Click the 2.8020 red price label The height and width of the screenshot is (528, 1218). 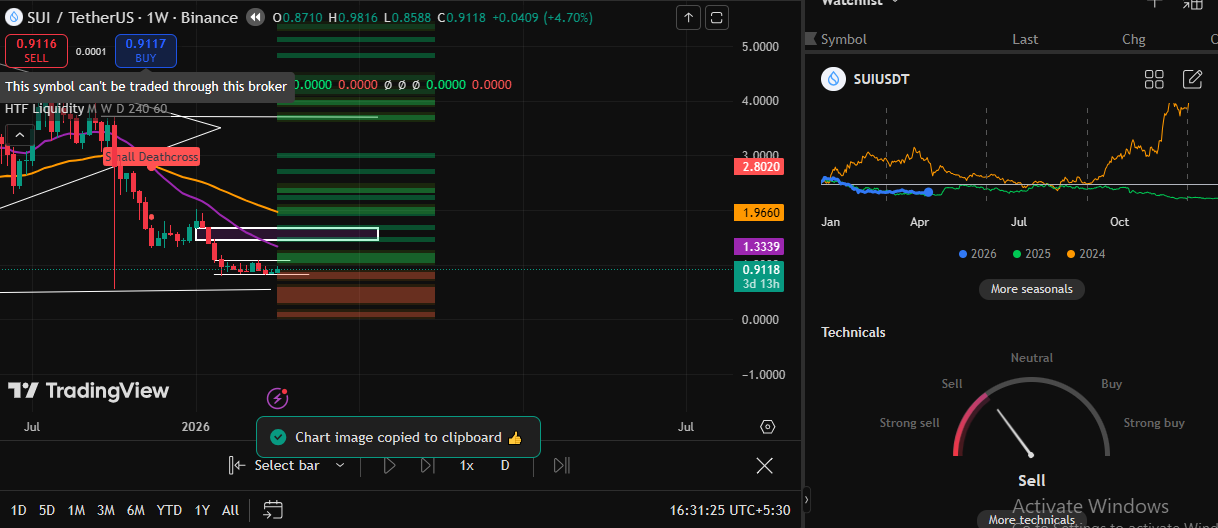click(762, 166)
